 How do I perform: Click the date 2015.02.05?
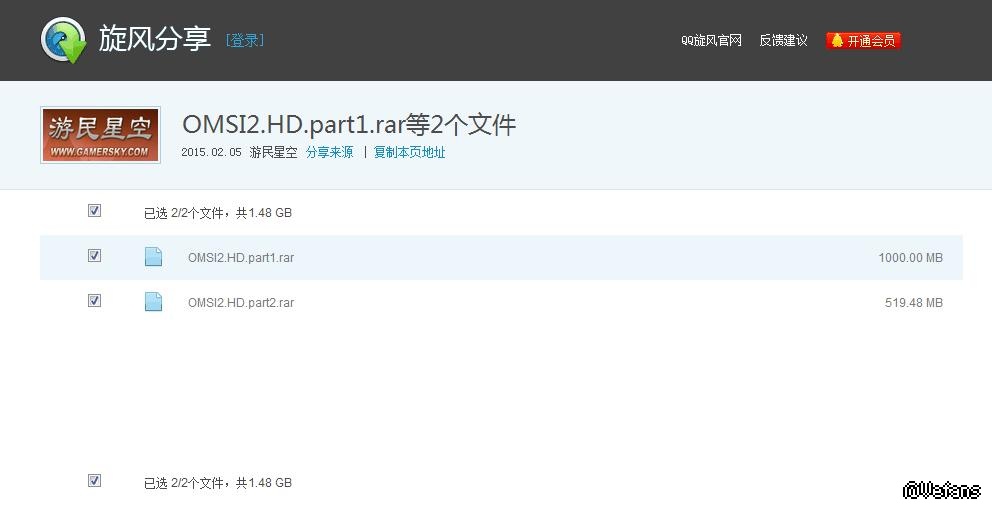click(x=211, y=152)
